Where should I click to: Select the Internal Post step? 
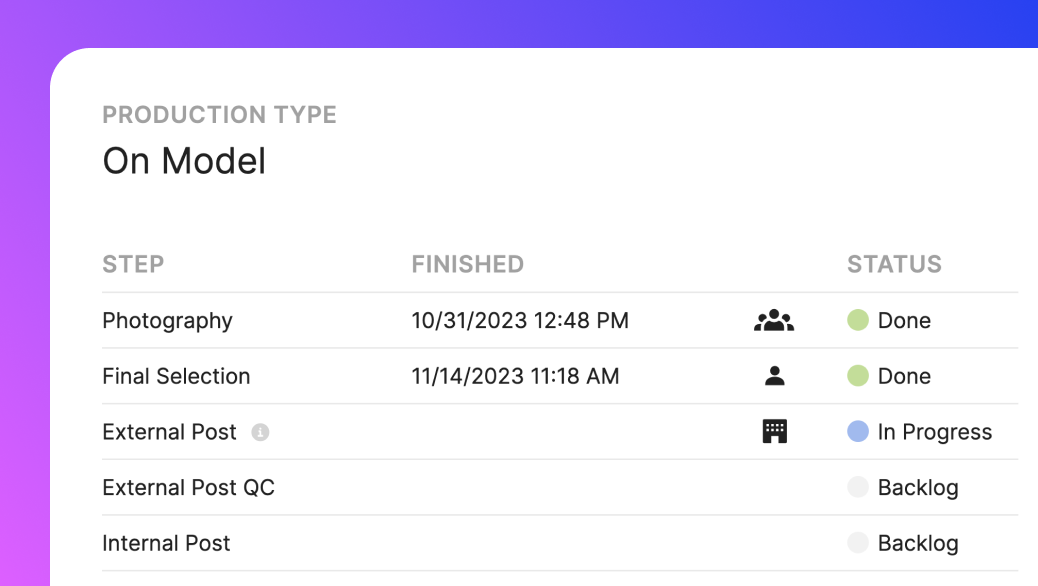166,544
